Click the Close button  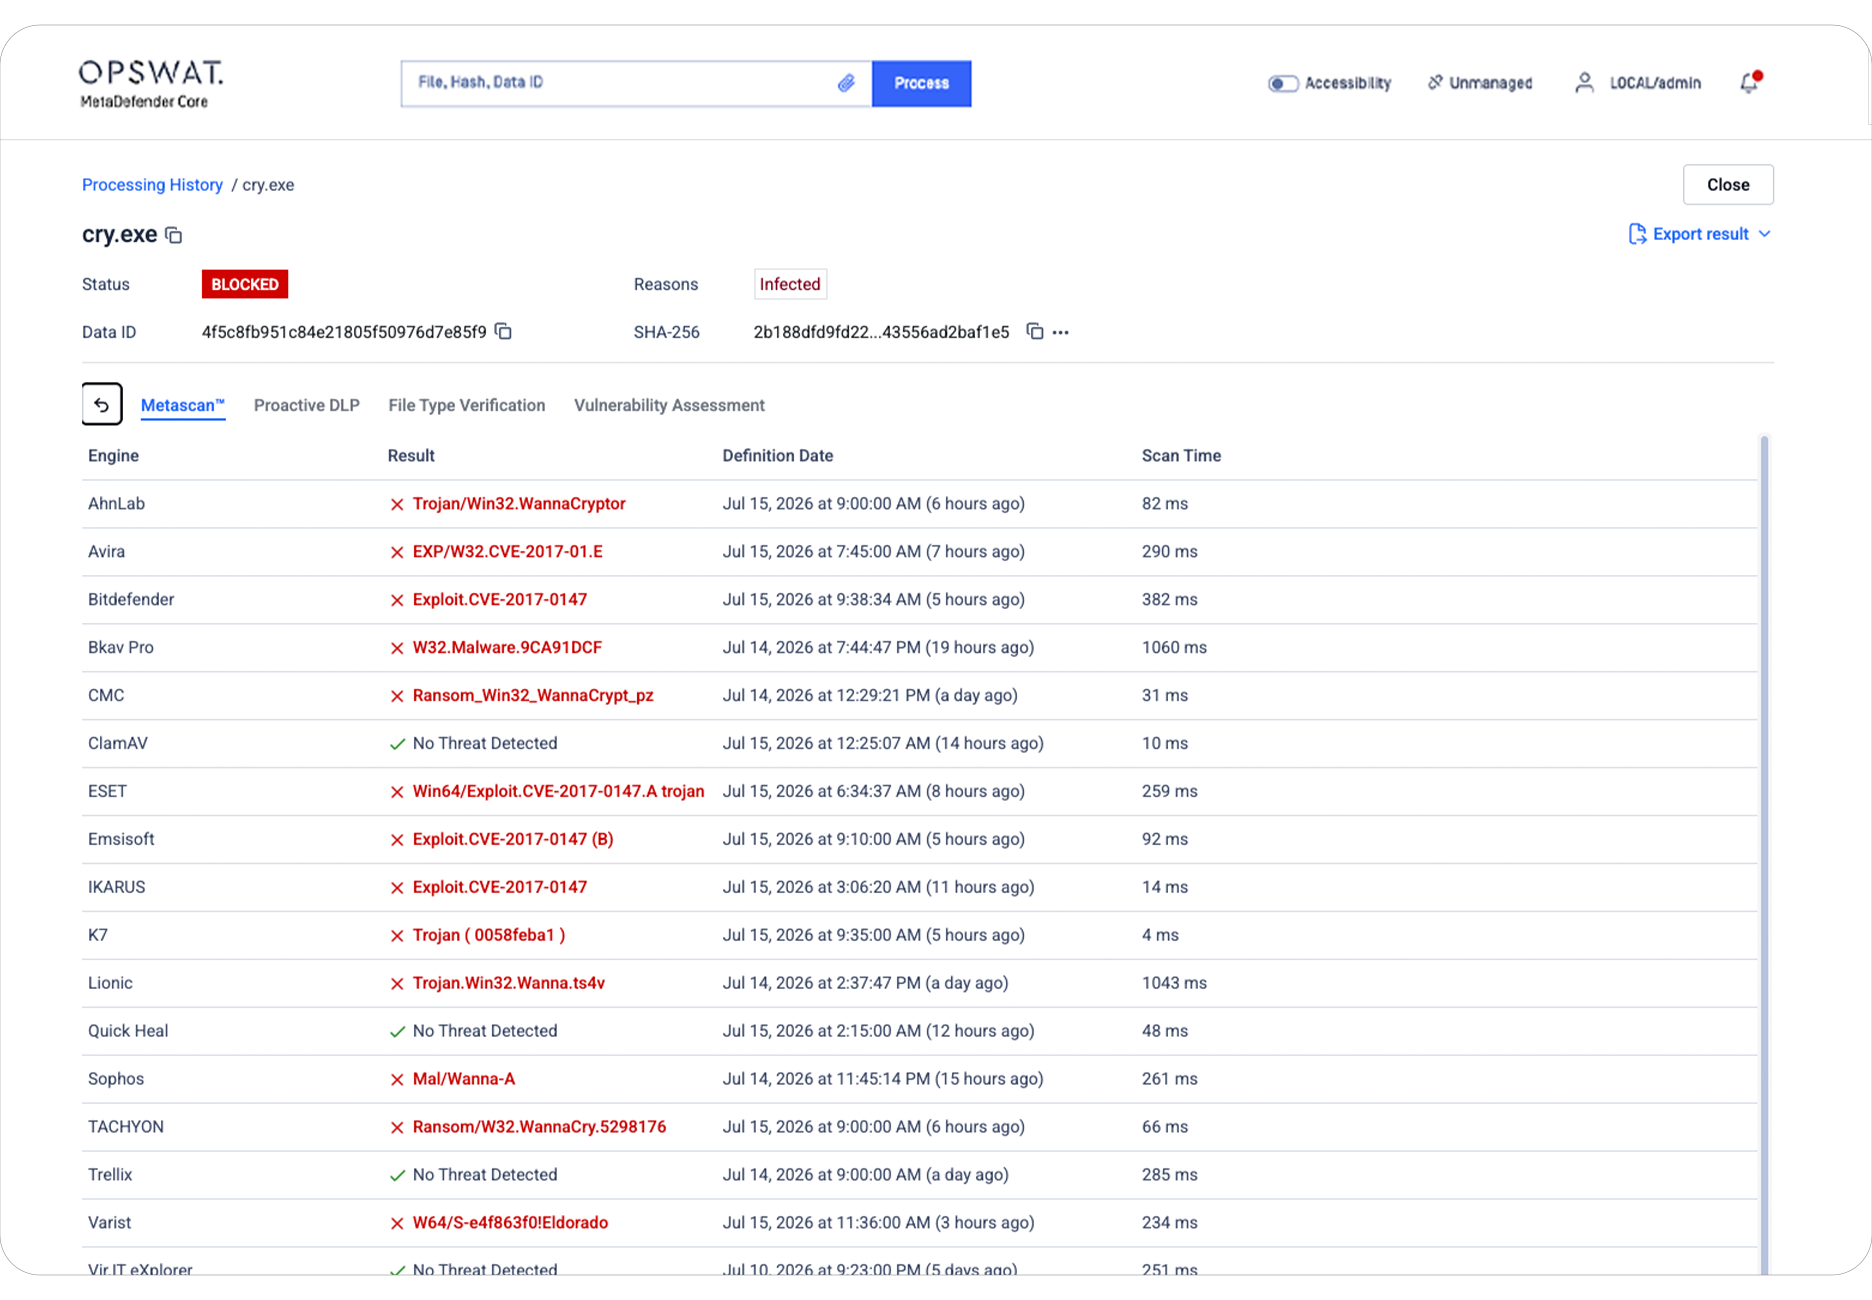tap(1728, 185)
